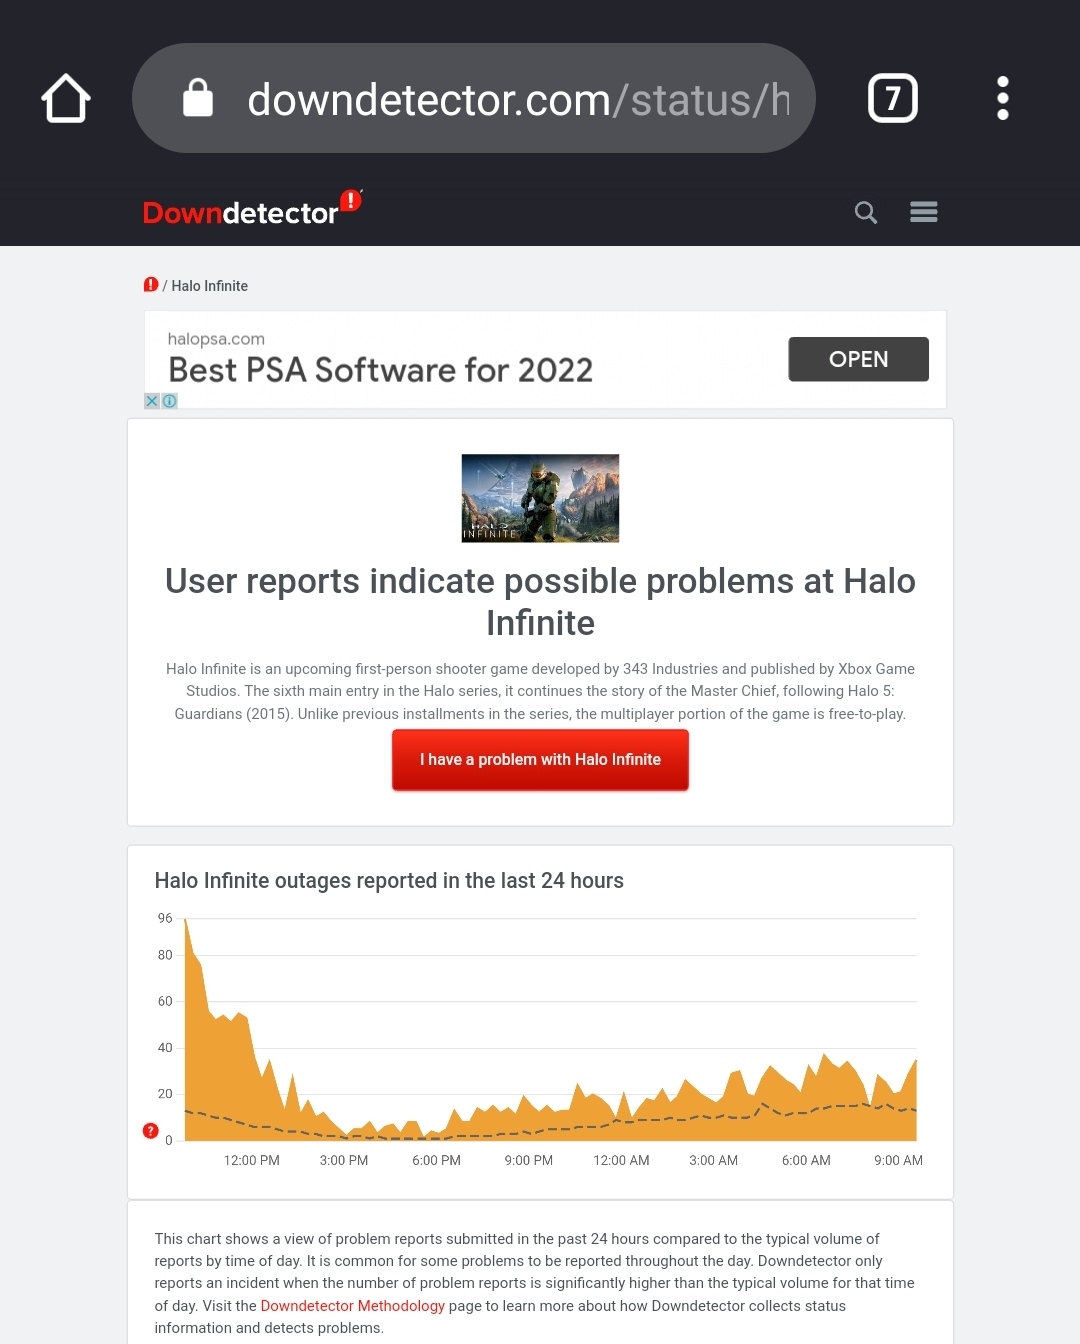Click the Halo Infinite breadcrumb text
The image size is (1080, 1344).
[209, 286]
